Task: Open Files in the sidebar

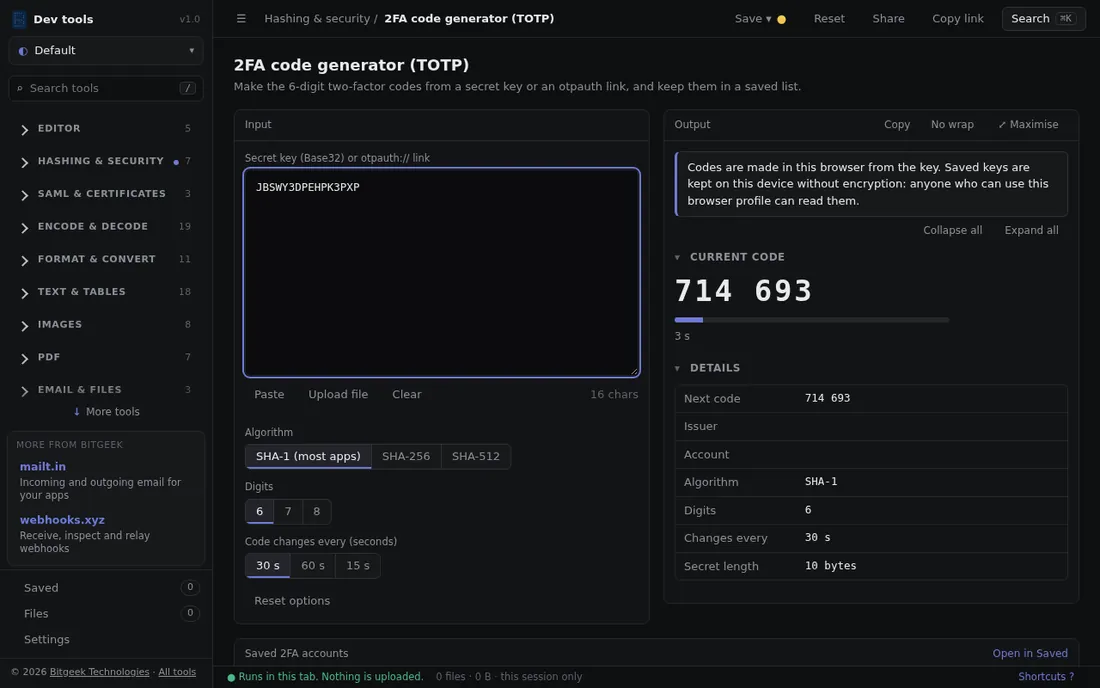Action: tap(106, 614)
